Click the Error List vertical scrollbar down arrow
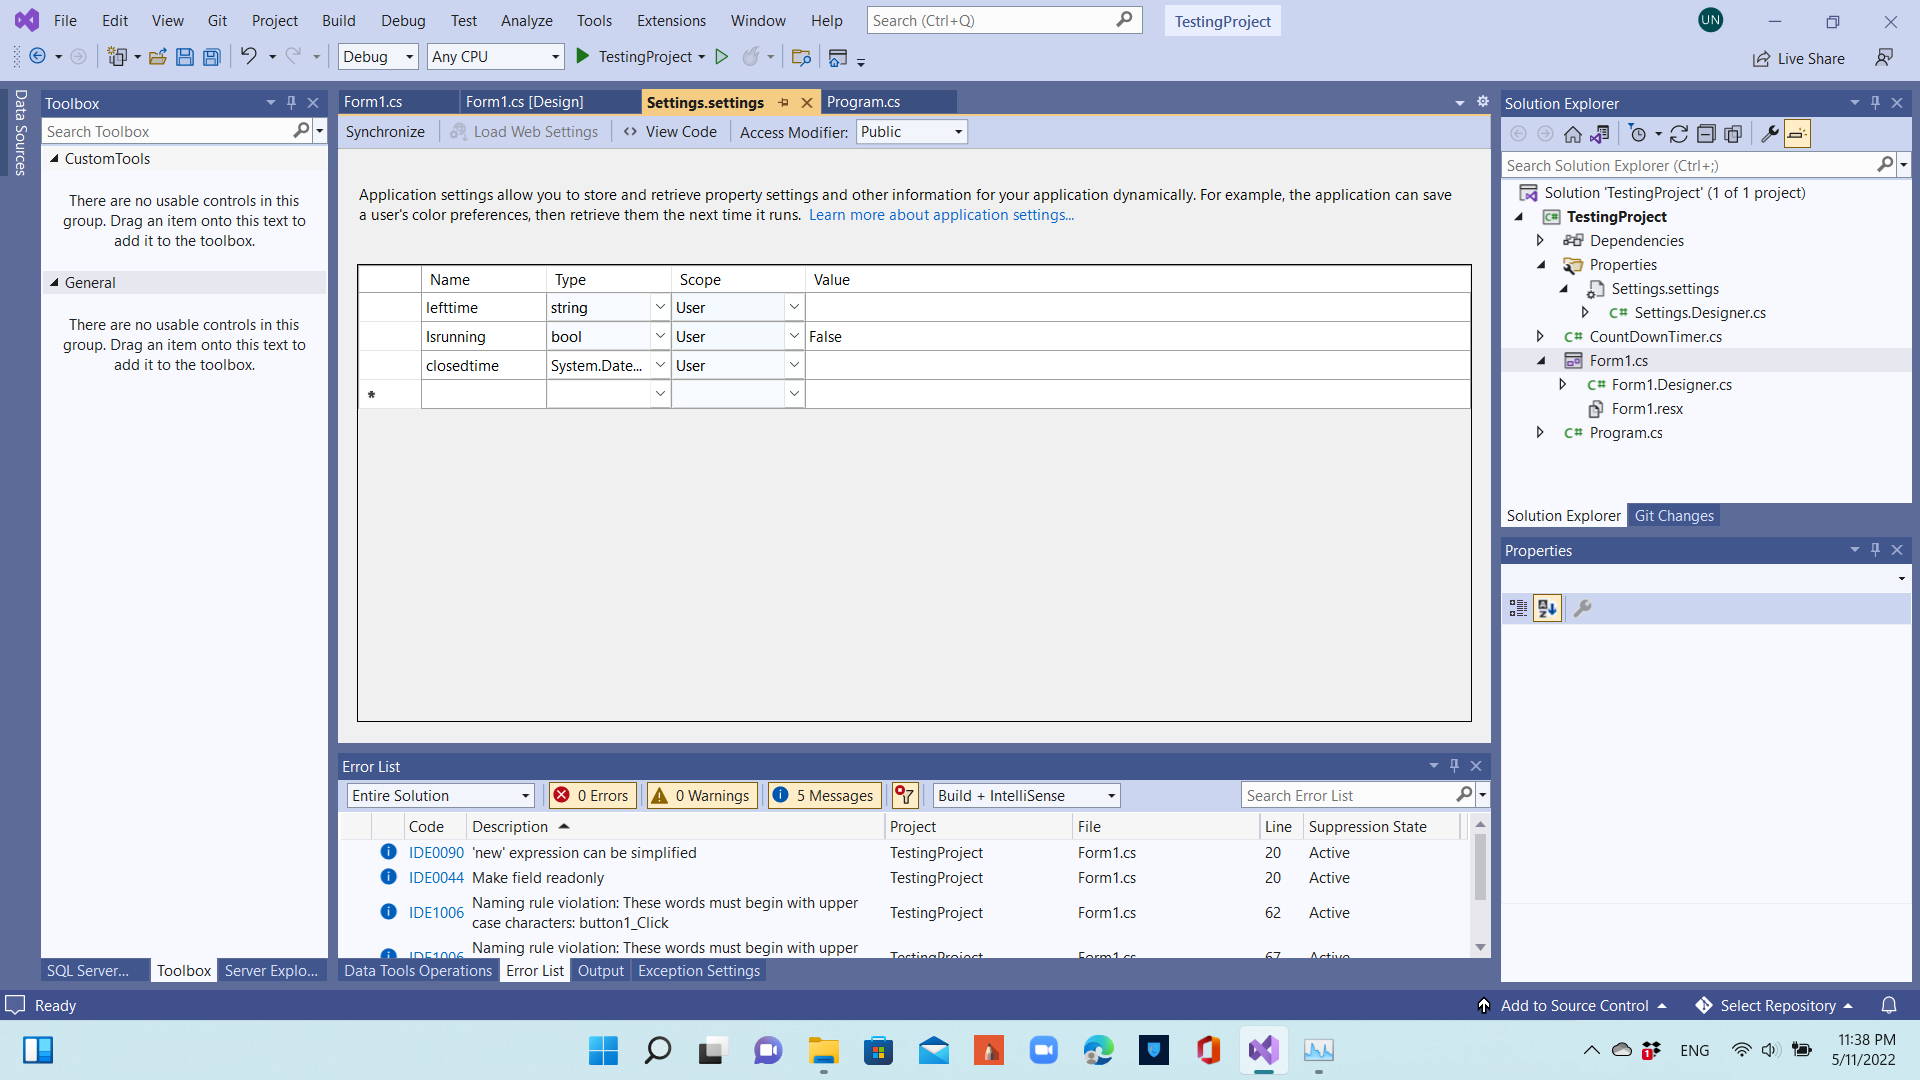This screenshot has width=1920, height=1080. click(1480, 947)
